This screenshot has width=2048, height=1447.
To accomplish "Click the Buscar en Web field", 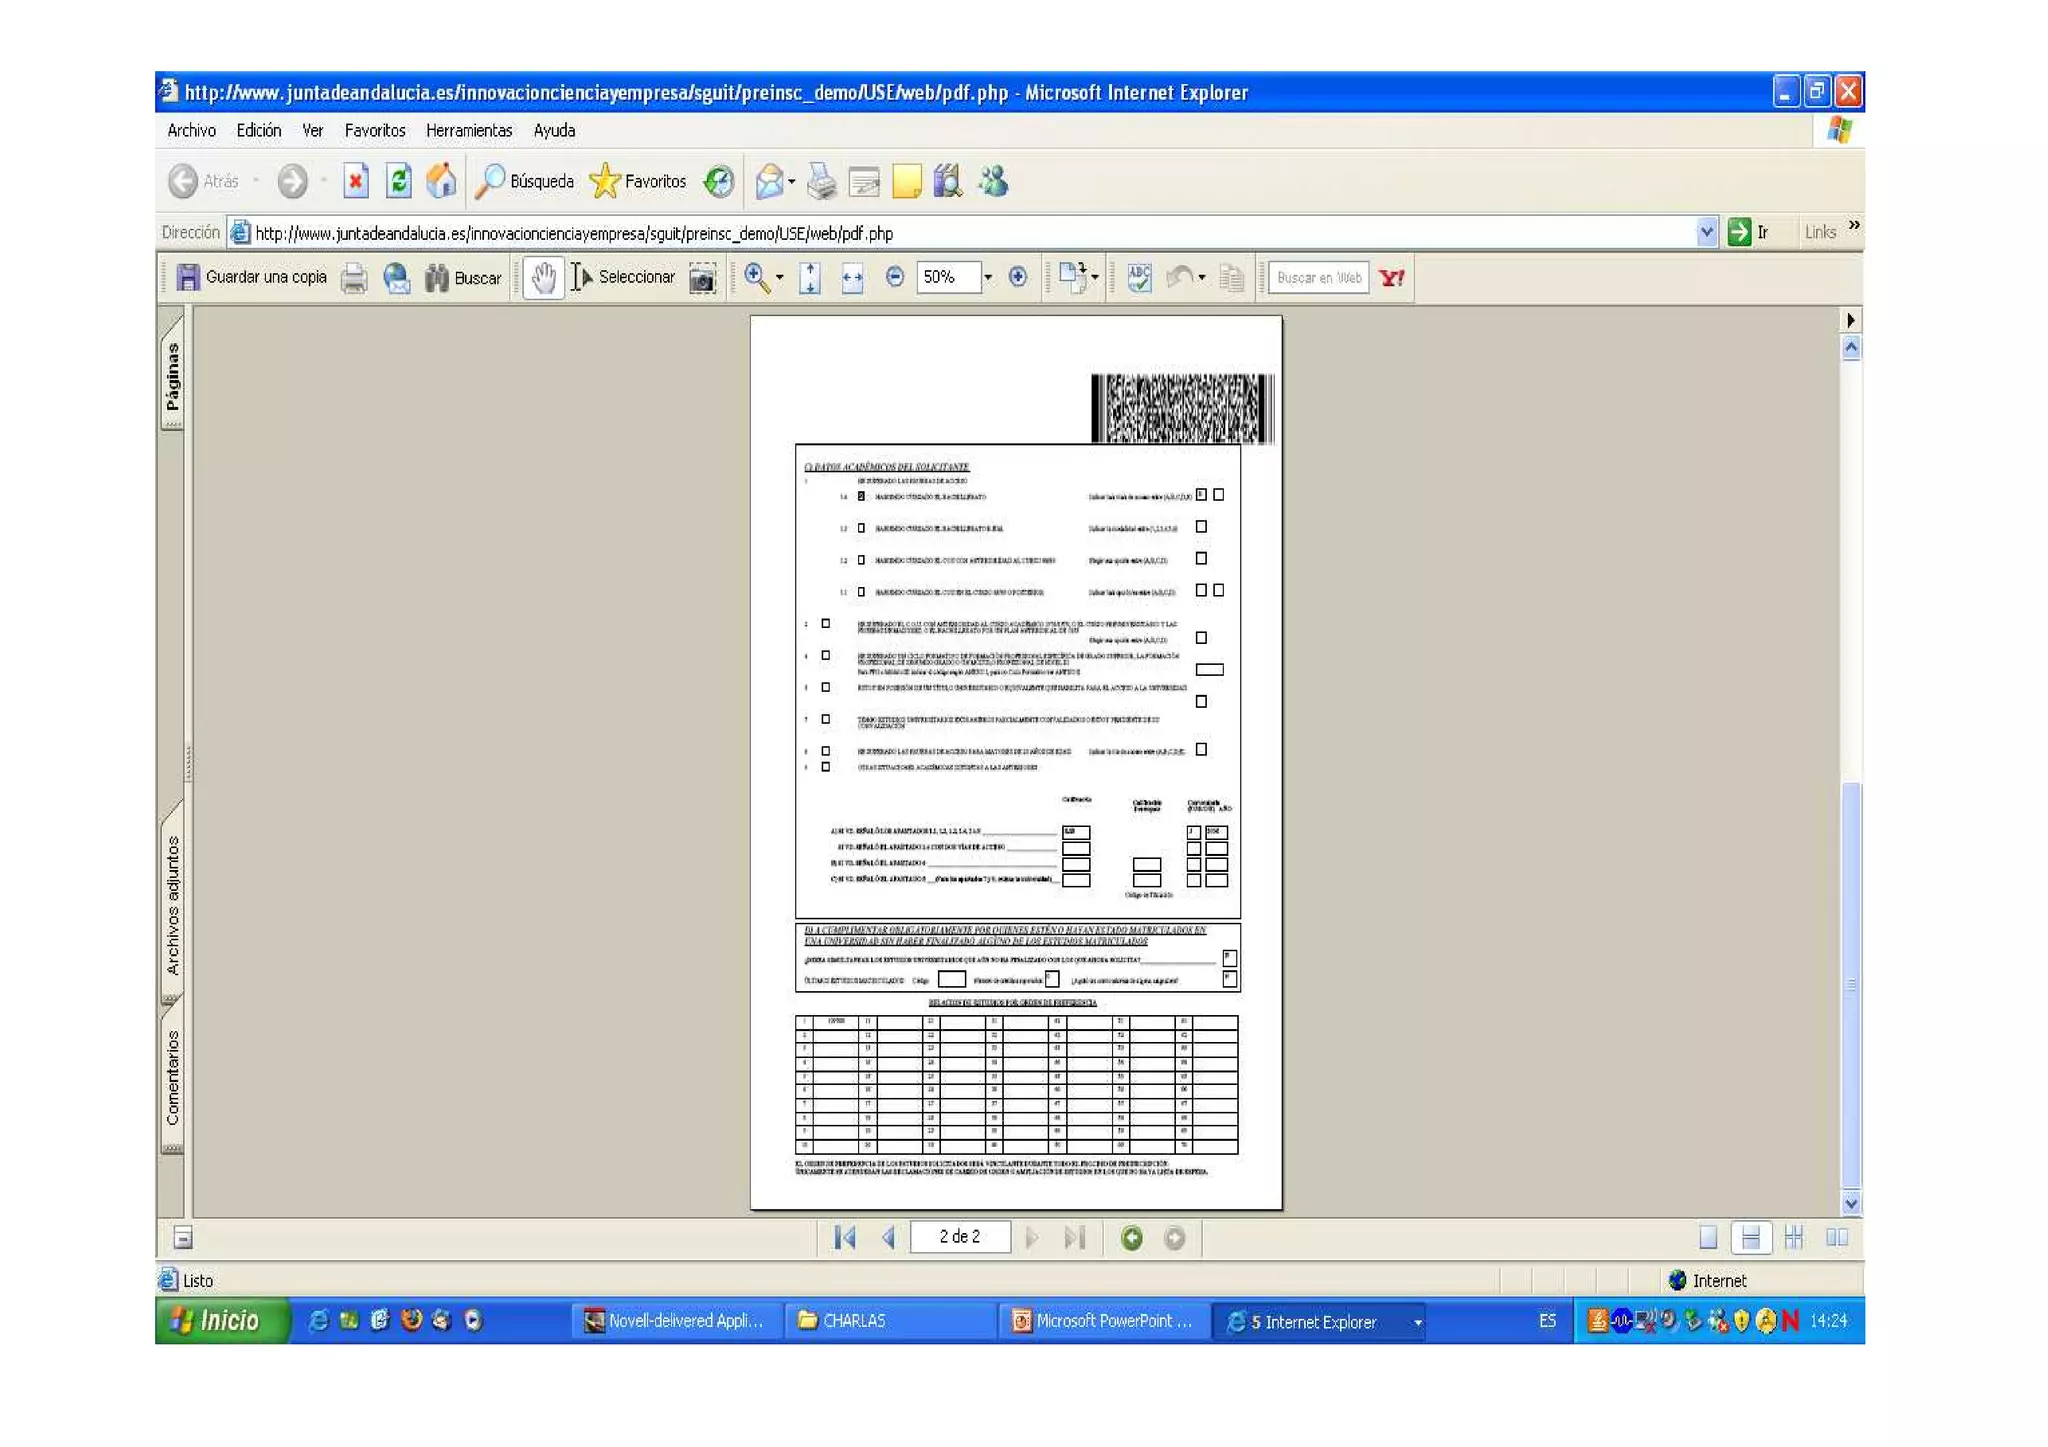I will coord(1318,278).
